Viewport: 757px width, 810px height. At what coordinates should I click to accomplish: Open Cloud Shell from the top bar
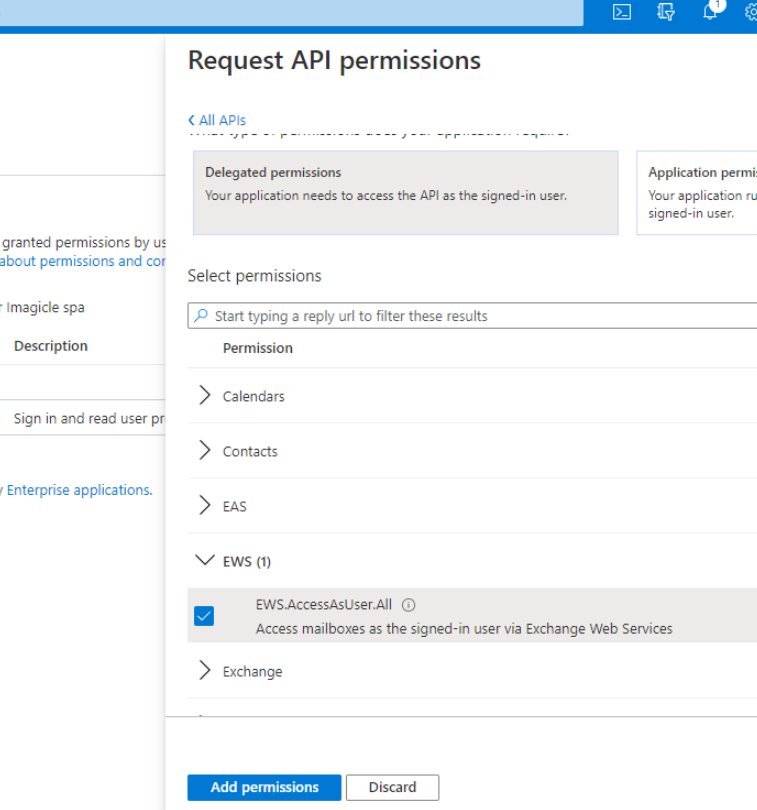coord(622,12)
